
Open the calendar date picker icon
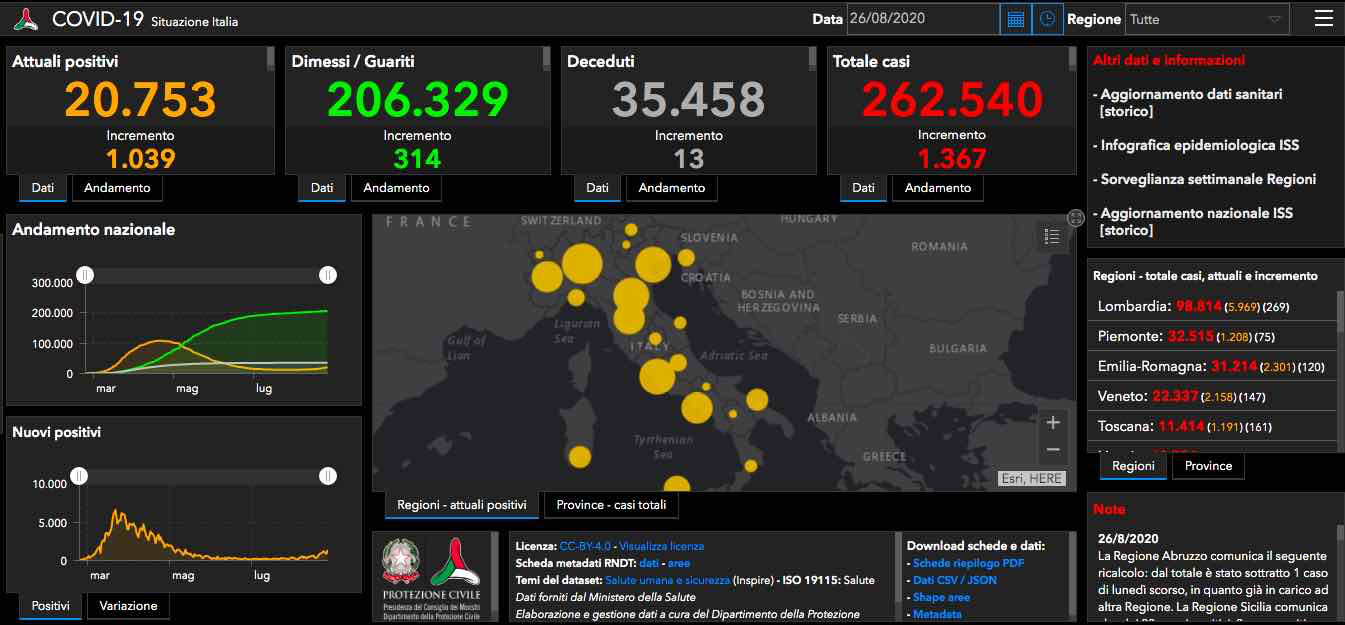[1015, 19]
